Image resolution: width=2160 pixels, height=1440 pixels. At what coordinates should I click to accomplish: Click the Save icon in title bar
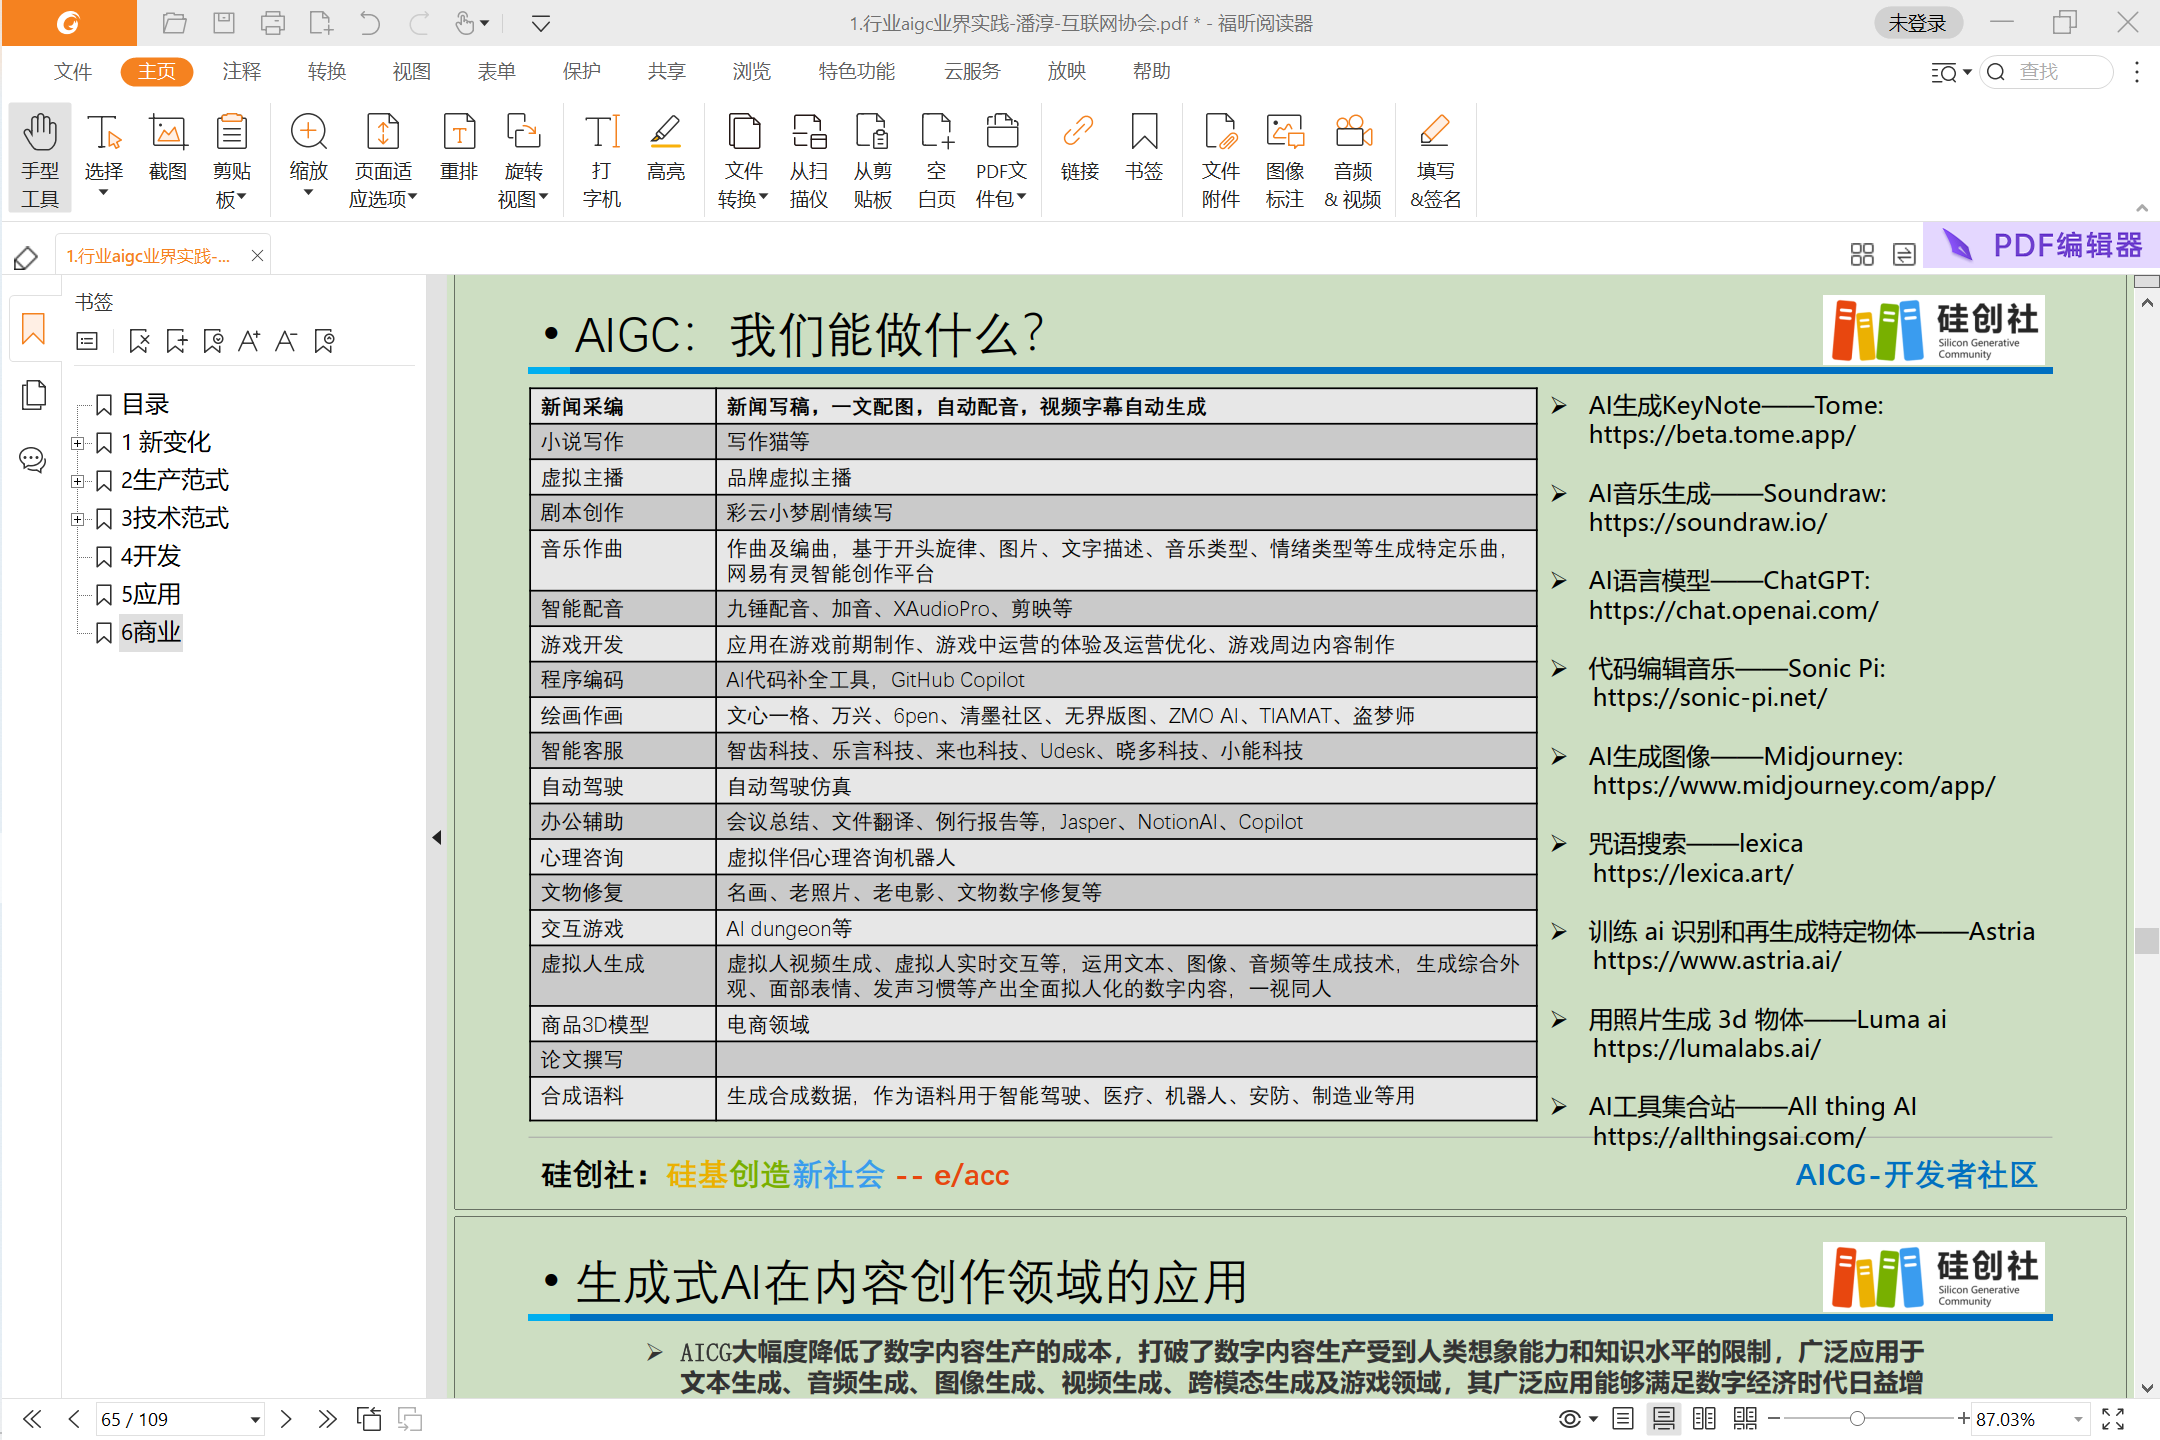[x=224, y=22]
